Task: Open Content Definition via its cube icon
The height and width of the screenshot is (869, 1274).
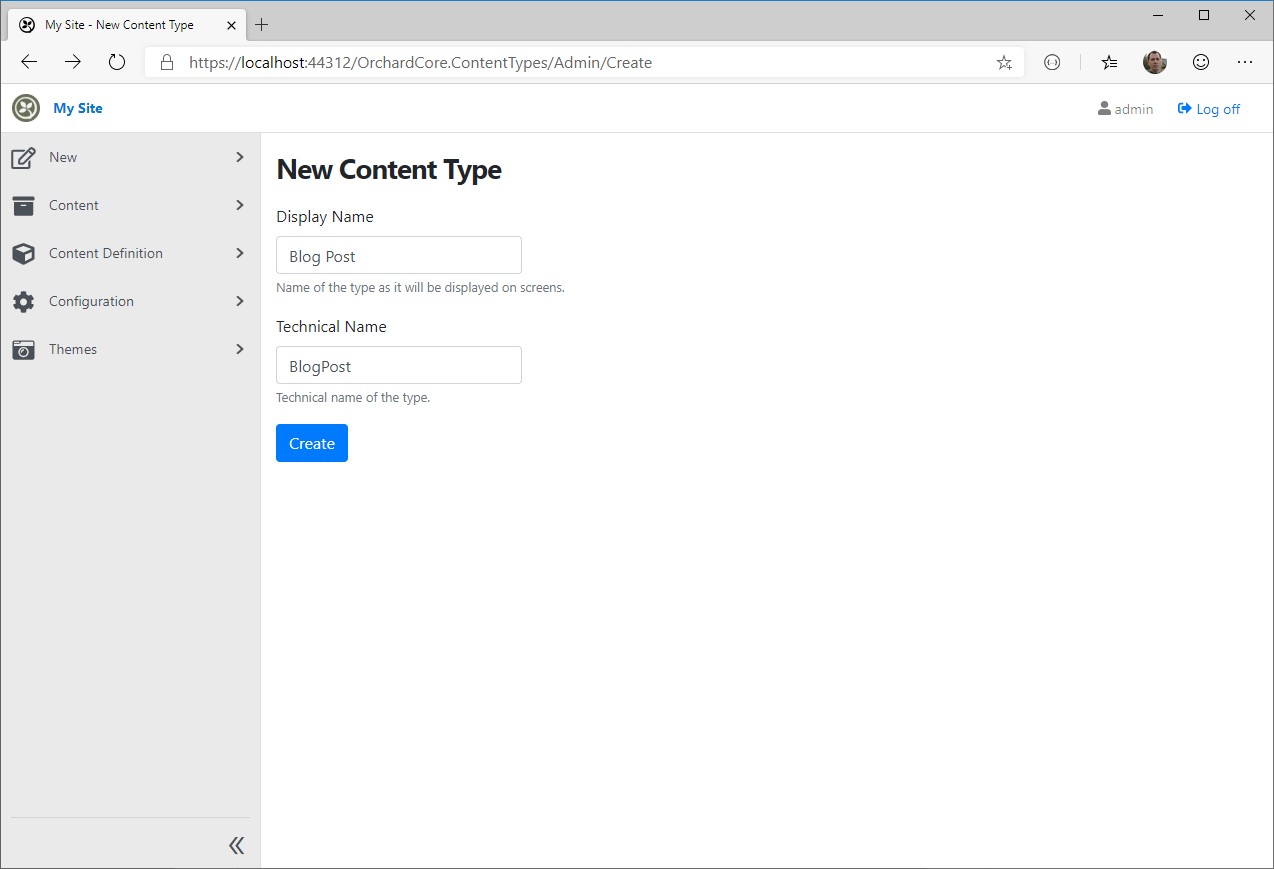Action: click(x=22, y=253)
